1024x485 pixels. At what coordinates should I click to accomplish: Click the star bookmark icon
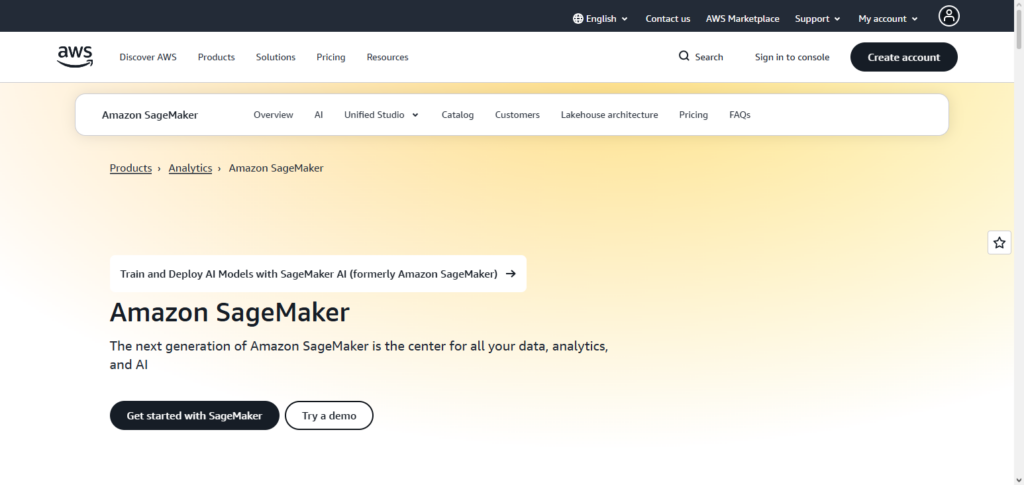(x=999, y=243)
